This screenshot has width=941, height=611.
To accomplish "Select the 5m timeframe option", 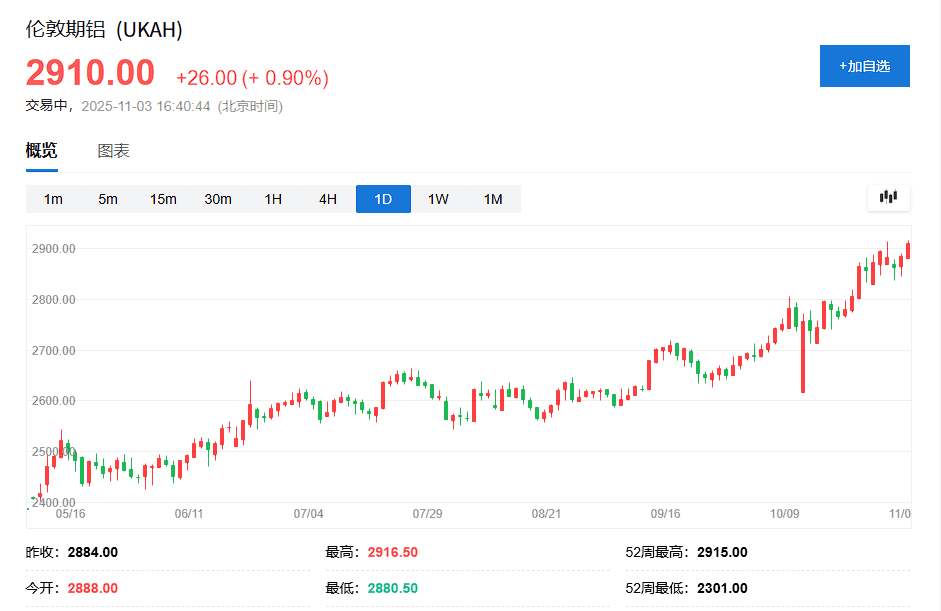I will click(108, 199).
